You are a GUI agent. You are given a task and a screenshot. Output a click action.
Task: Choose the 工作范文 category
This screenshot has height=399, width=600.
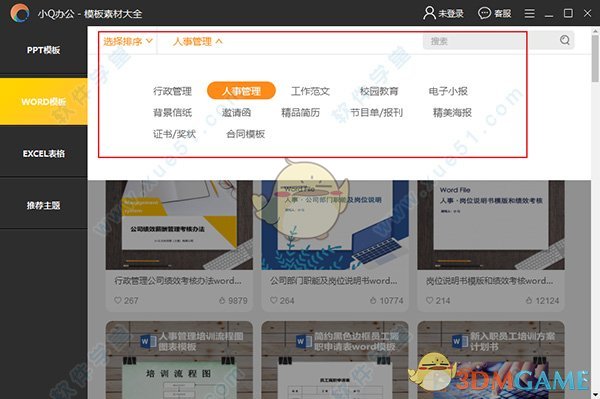(x=310, y=91)
